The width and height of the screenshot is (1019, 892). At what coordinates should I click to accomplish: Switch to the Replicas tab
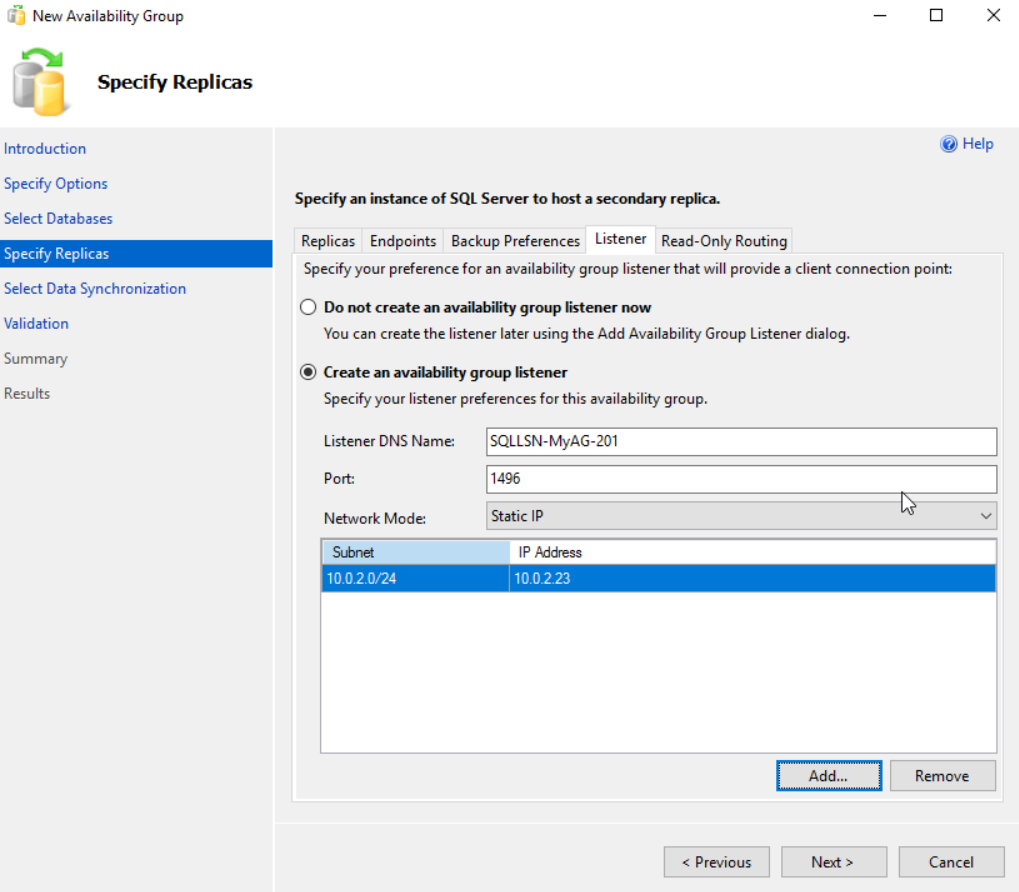click(328, 241)
